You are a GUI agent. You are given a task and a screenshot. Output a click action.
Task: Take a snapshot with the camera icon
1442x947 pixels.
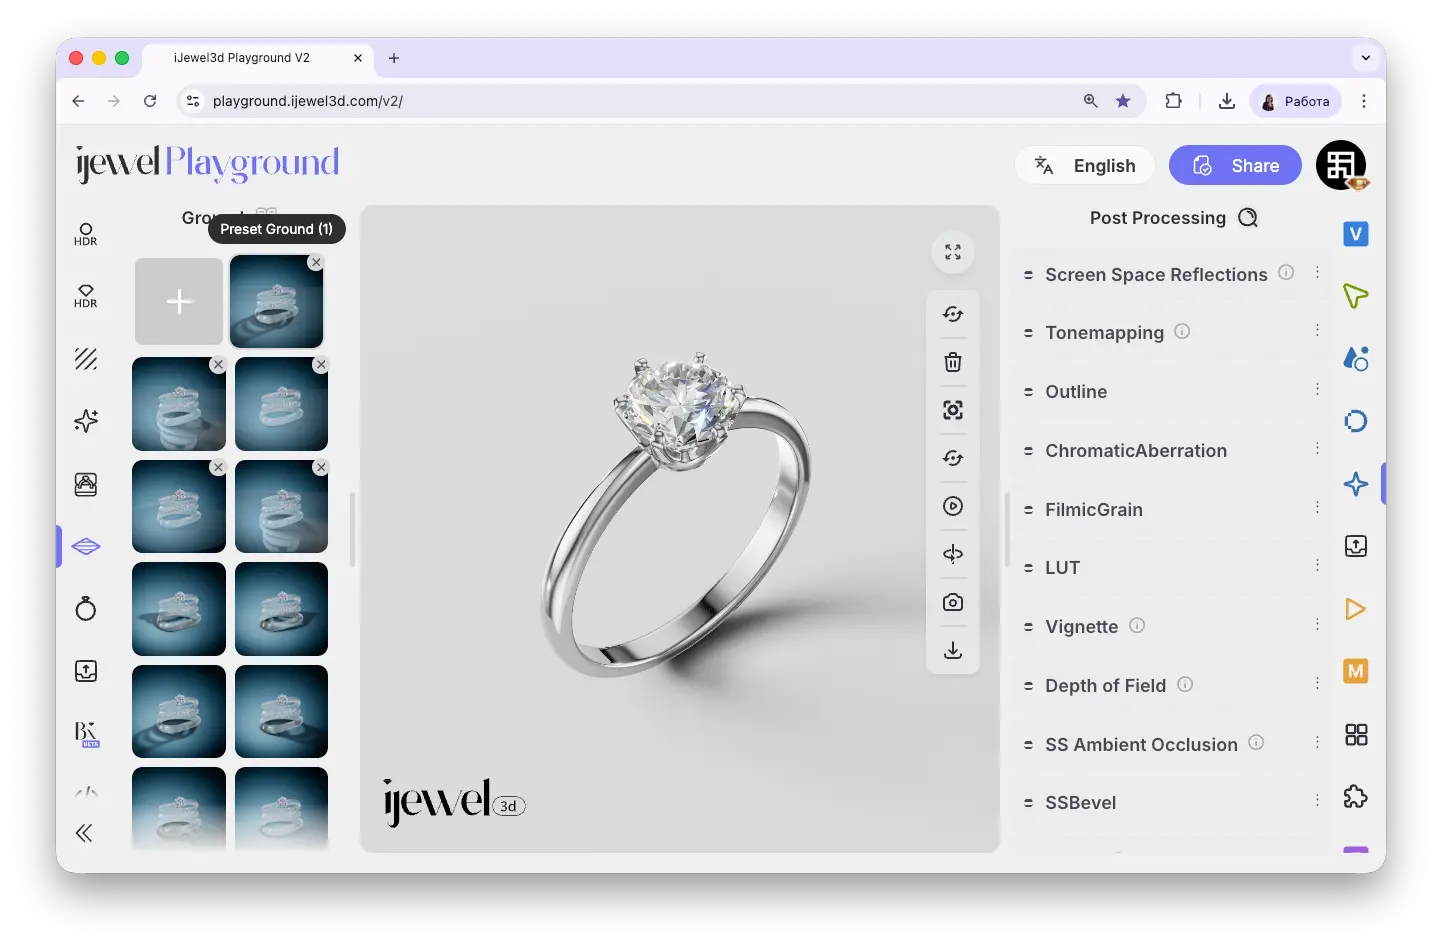tap(953, 602)
